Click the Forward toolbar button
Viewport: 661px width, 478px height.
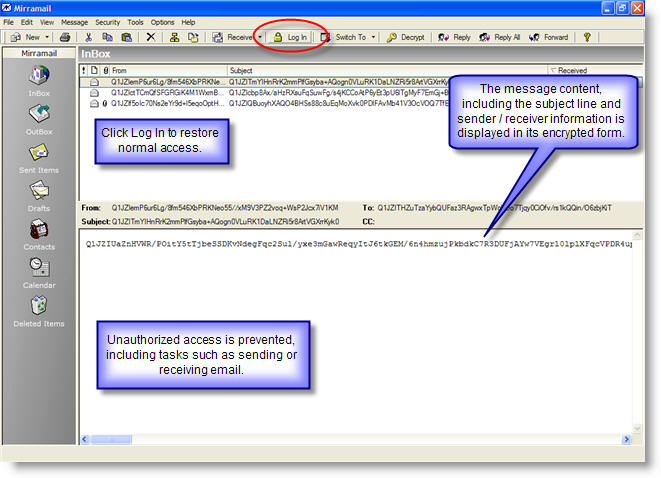click(x=548, y=37)
